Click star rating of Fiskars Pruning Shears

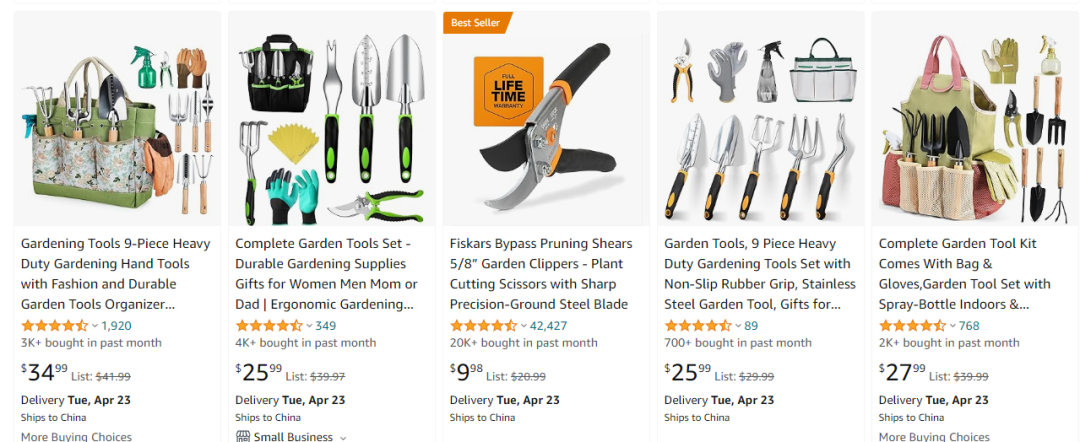tap(483, 326)
